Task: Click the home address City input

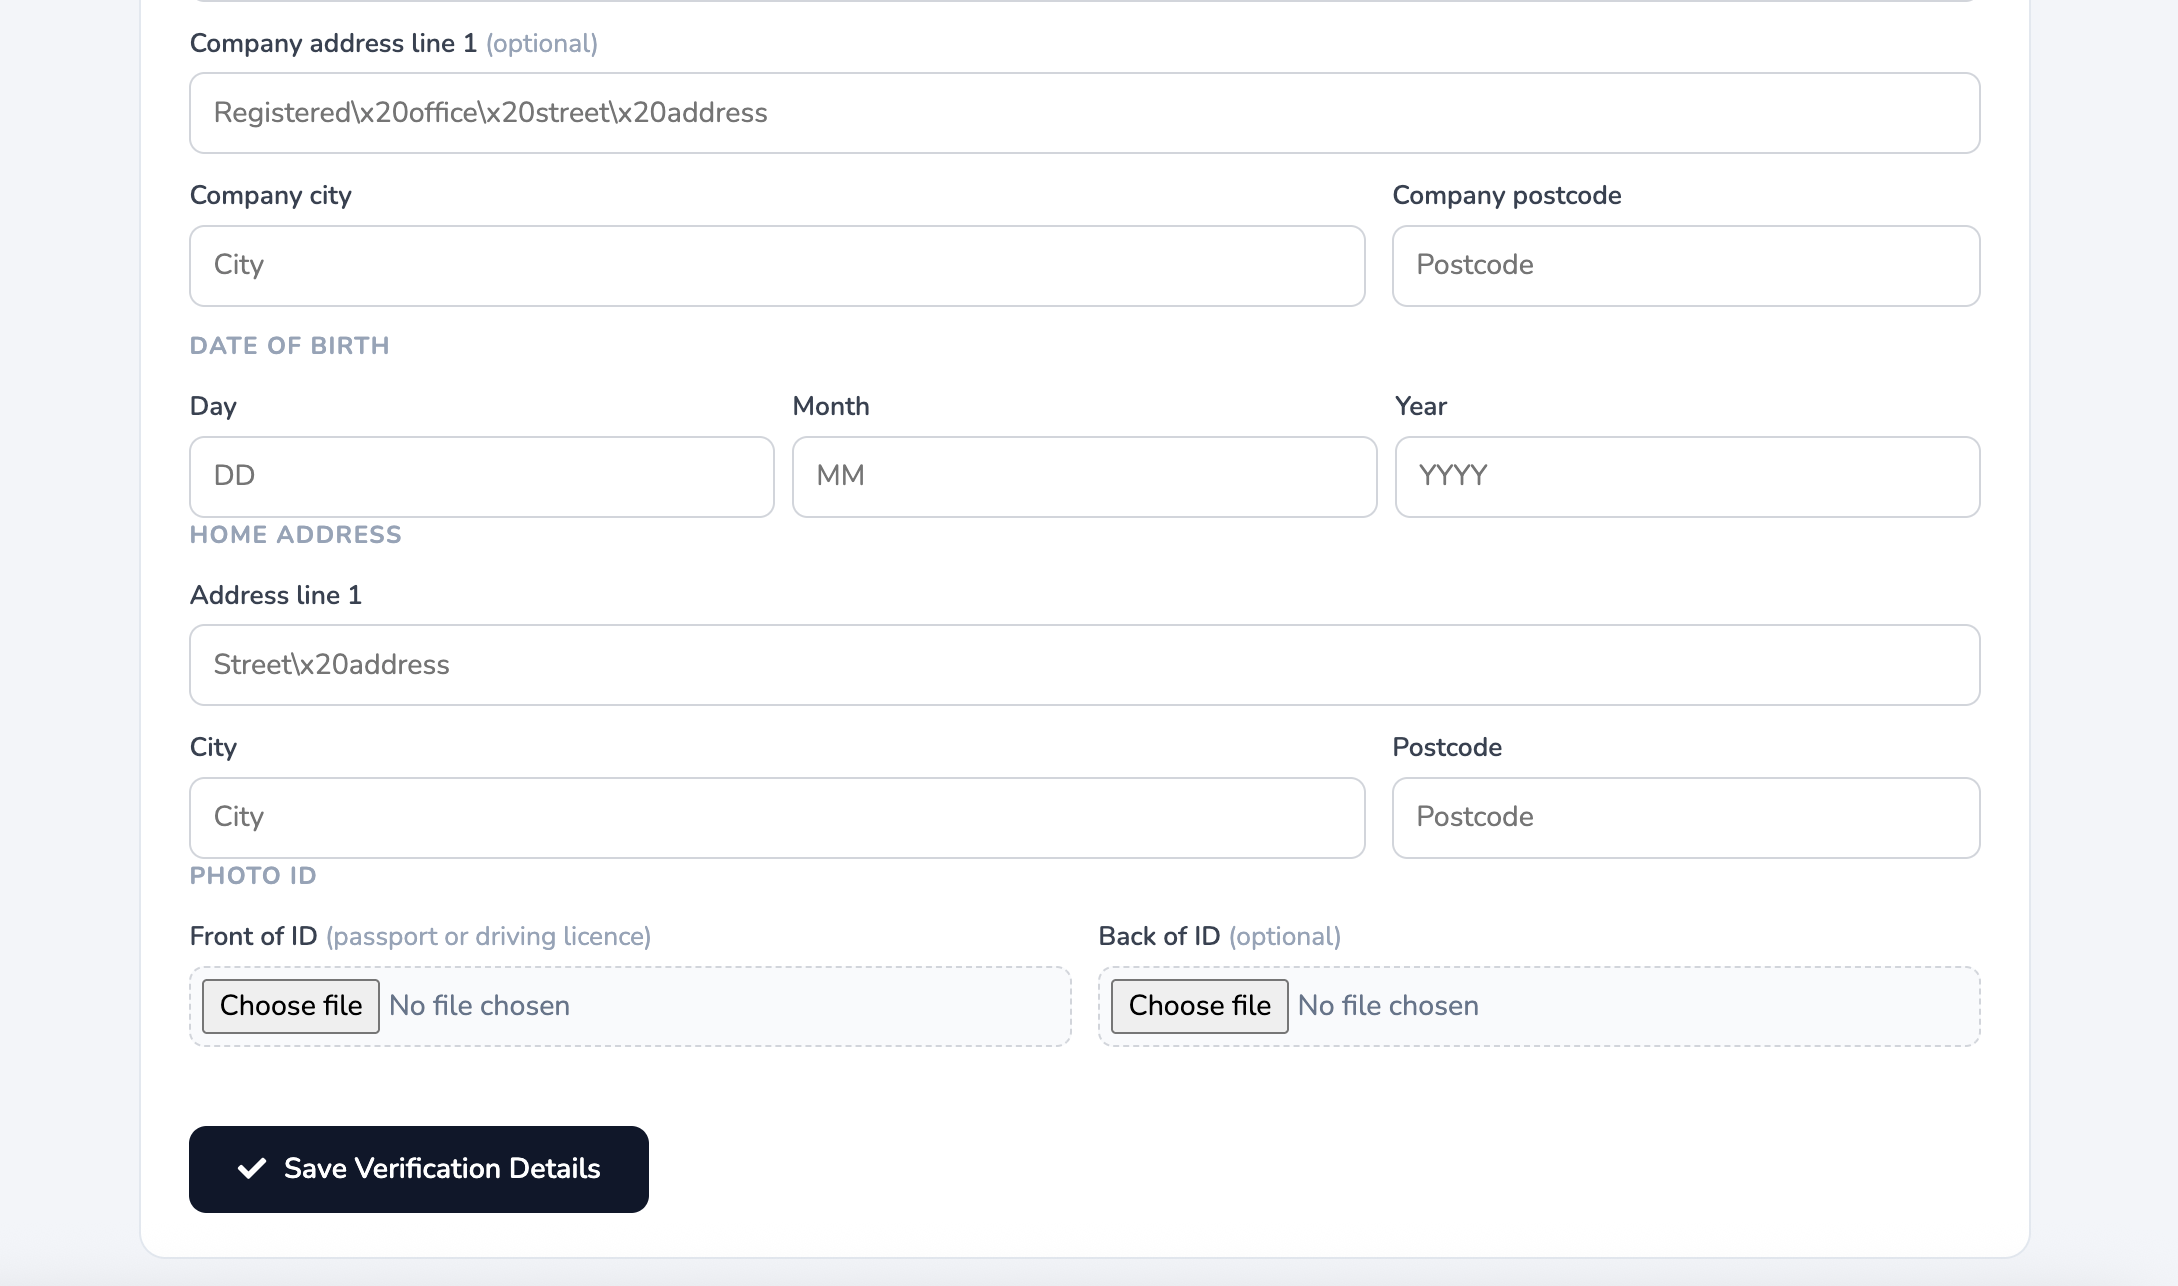Action: (x=776, y=818)
